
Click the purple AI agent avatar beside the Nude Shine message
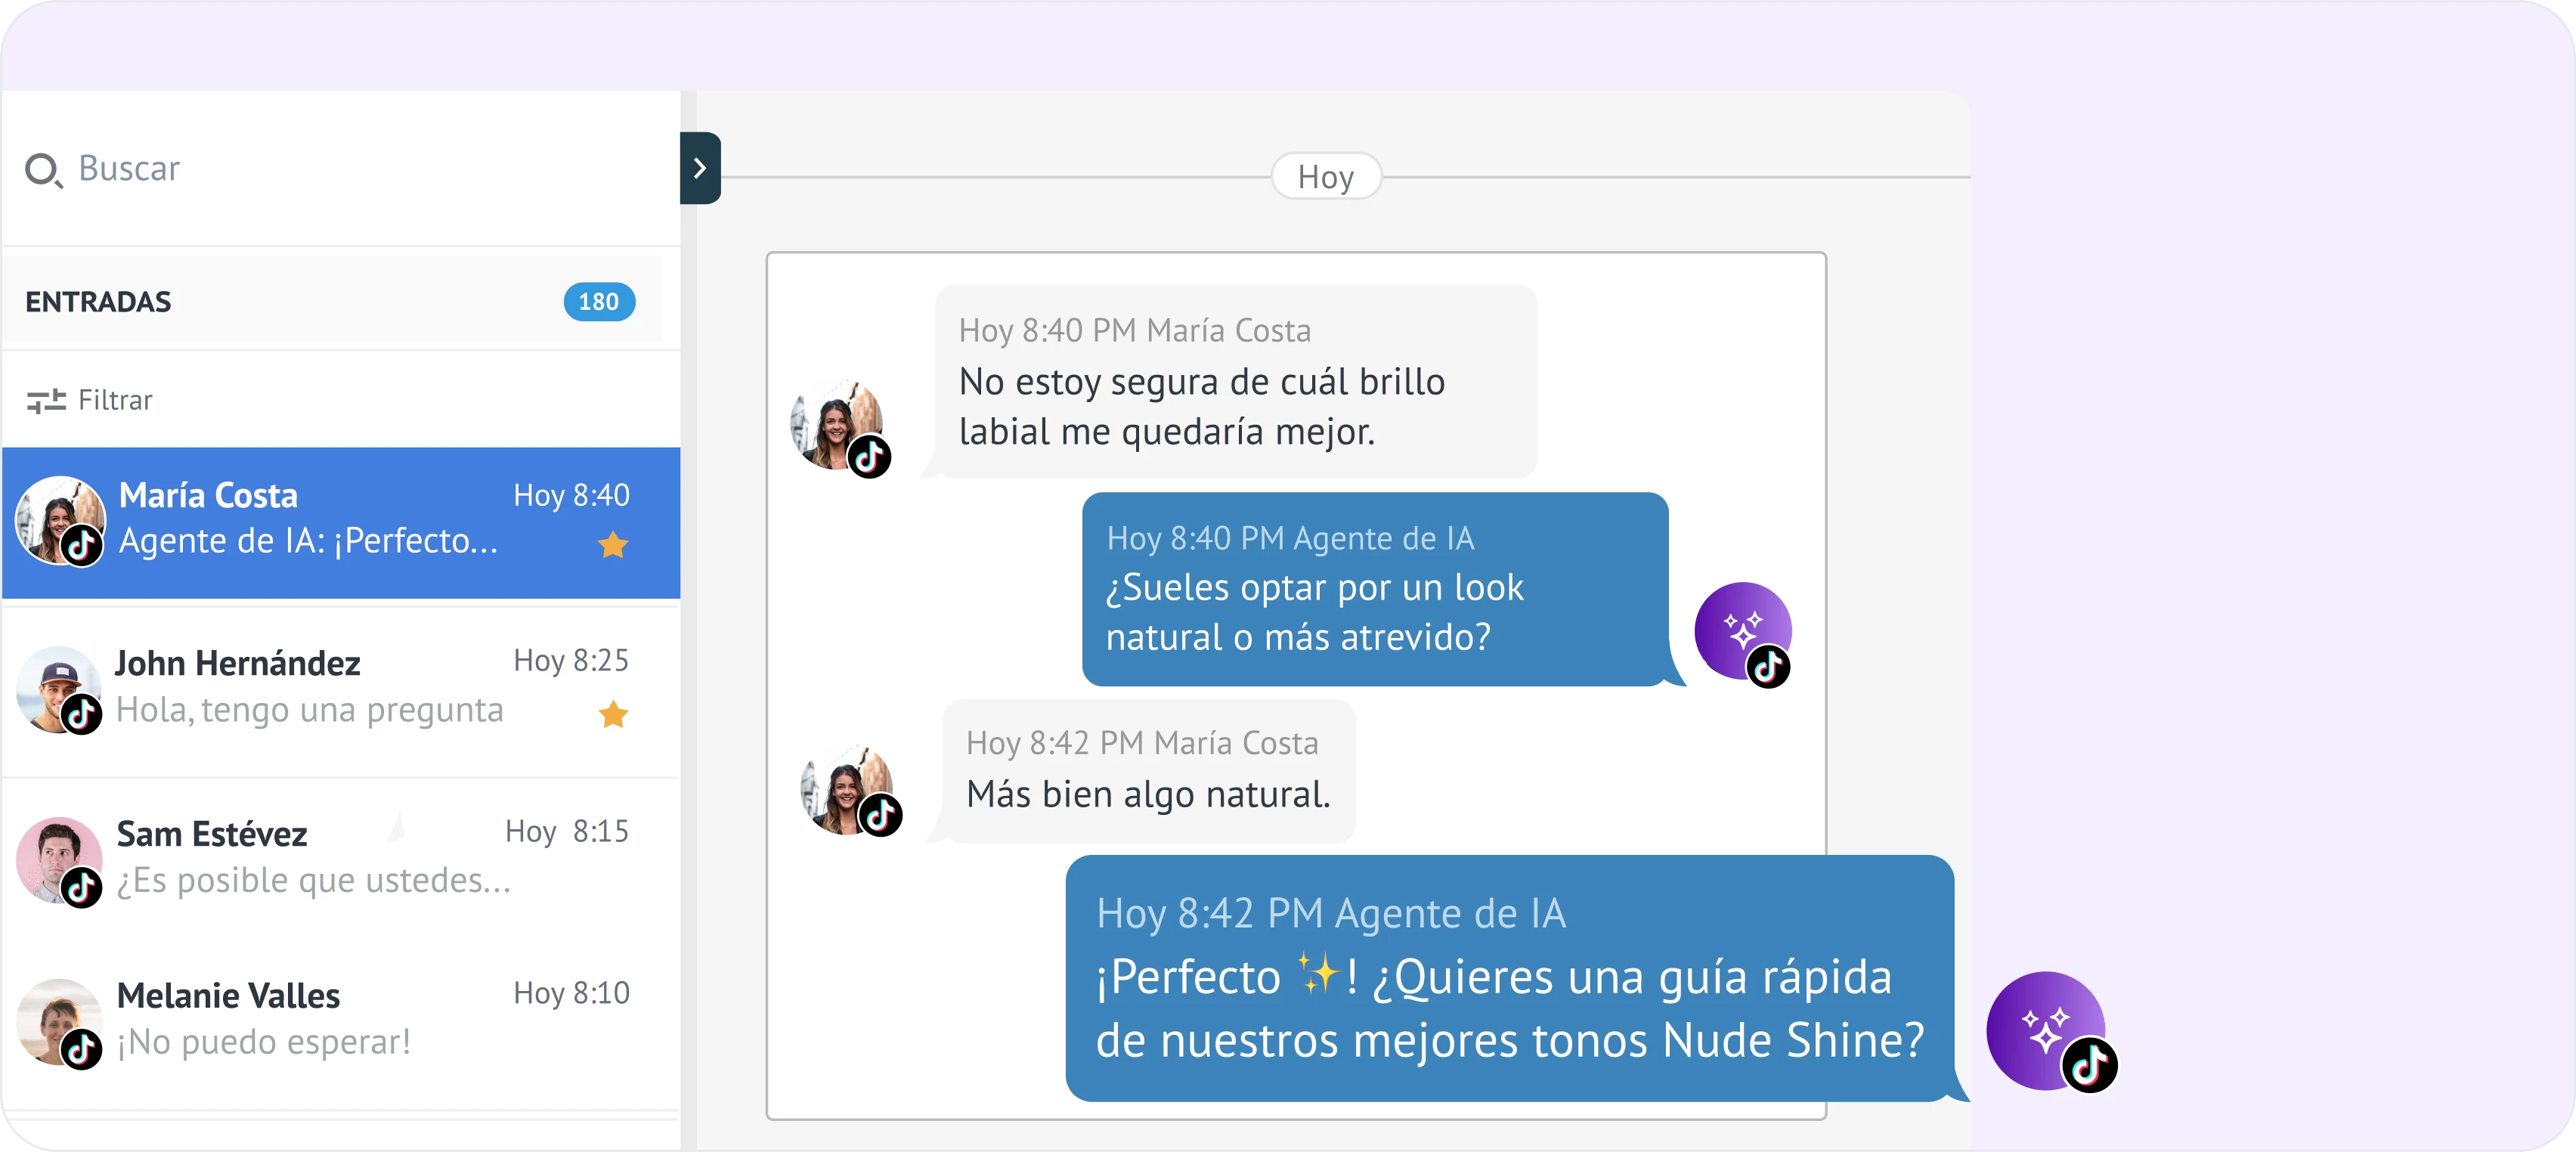pos(2044,1029)
